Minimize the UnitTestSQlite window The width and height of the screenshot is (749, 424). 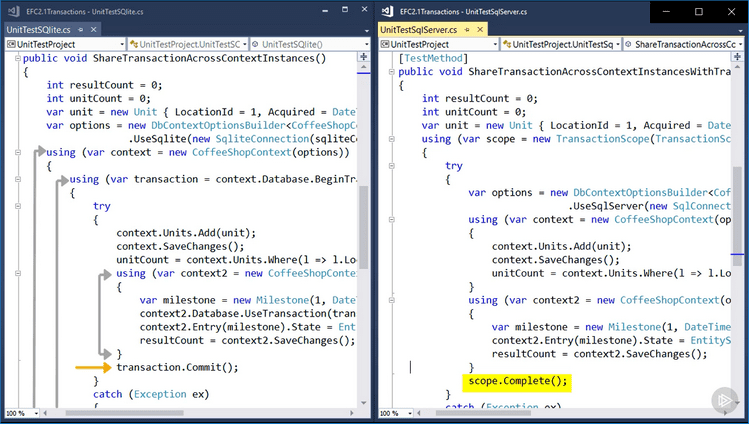[325, 11]
